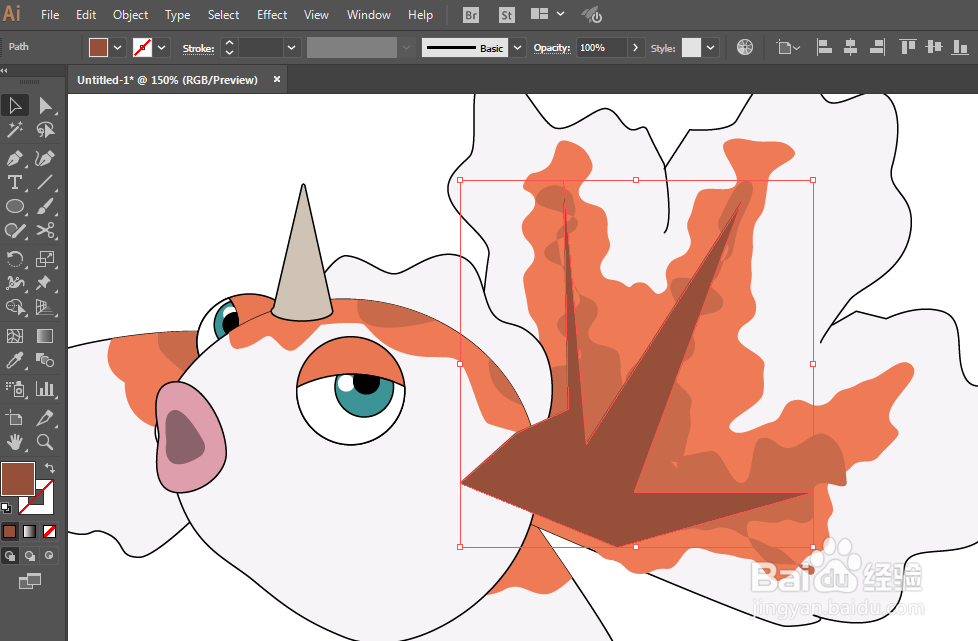Select the Rotate tool
The height and width of the screenshot is (641, 978).
pyautogui.click(x=15, y=259)
